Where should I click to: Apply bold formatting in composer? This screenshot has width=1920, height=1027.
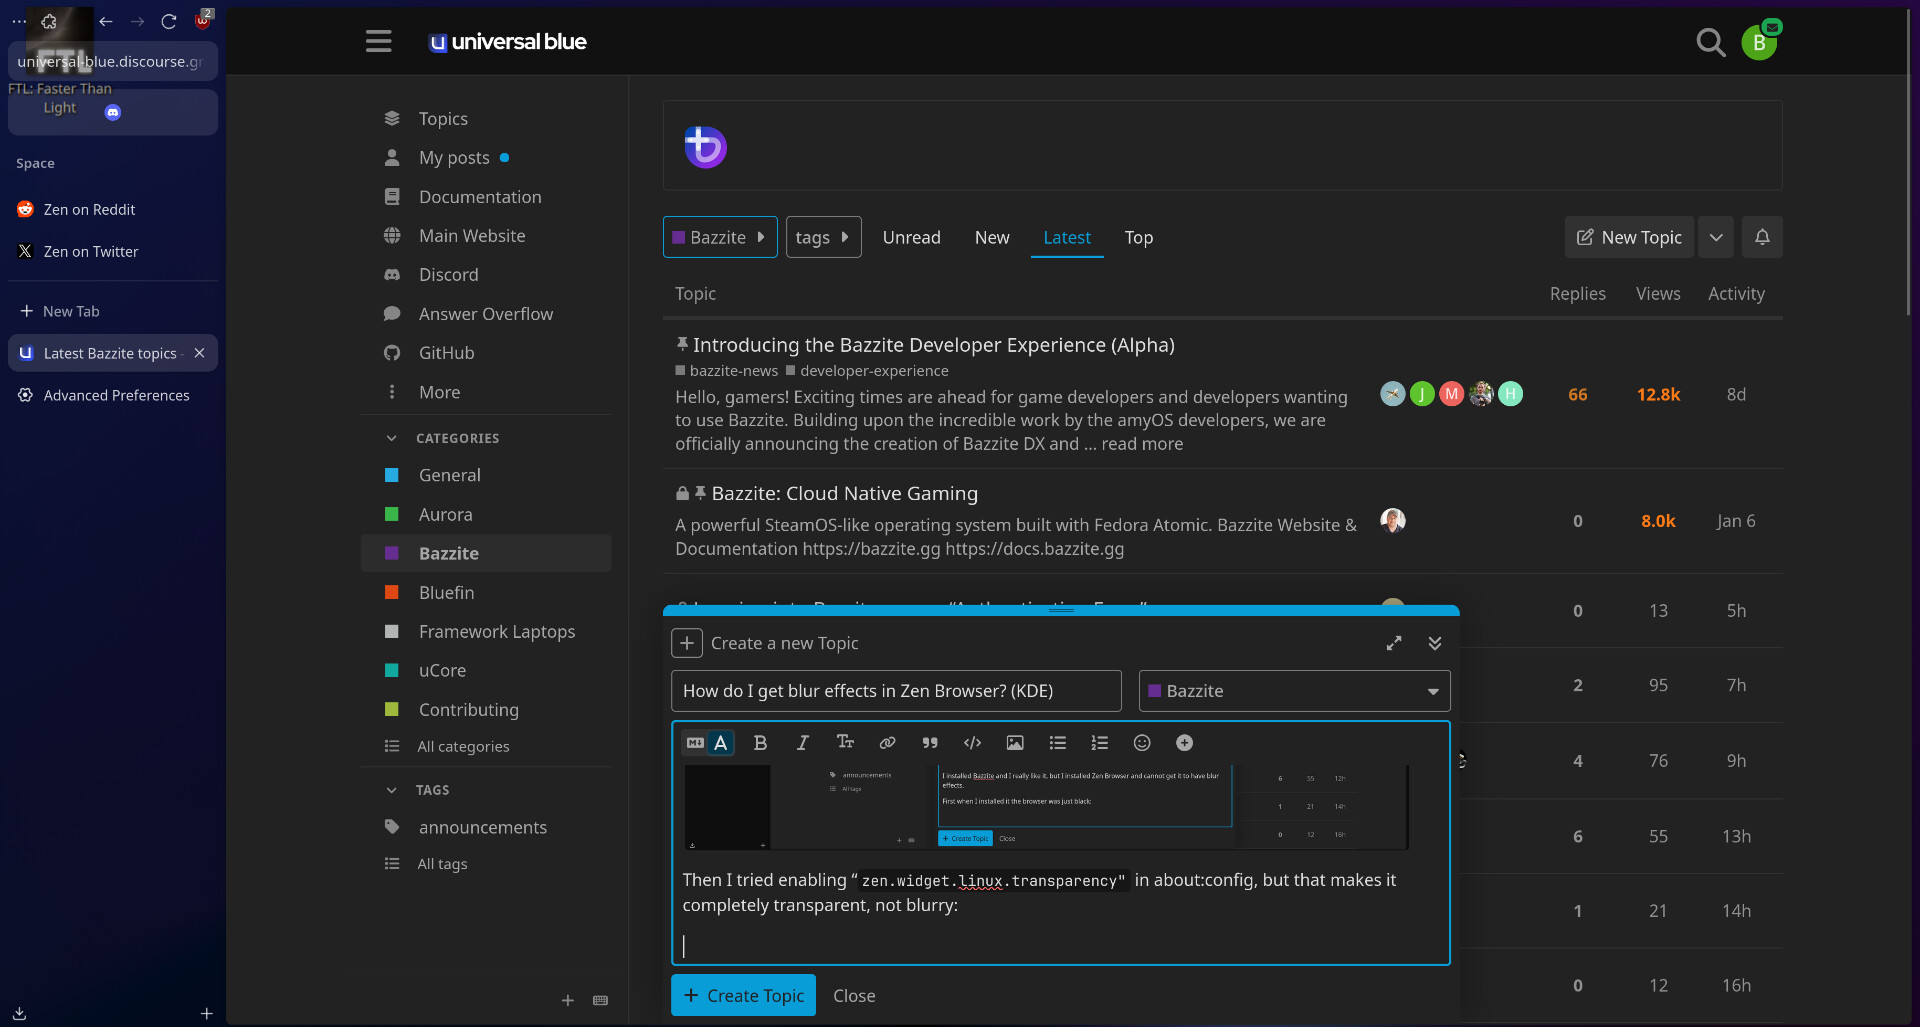[760, 743]
